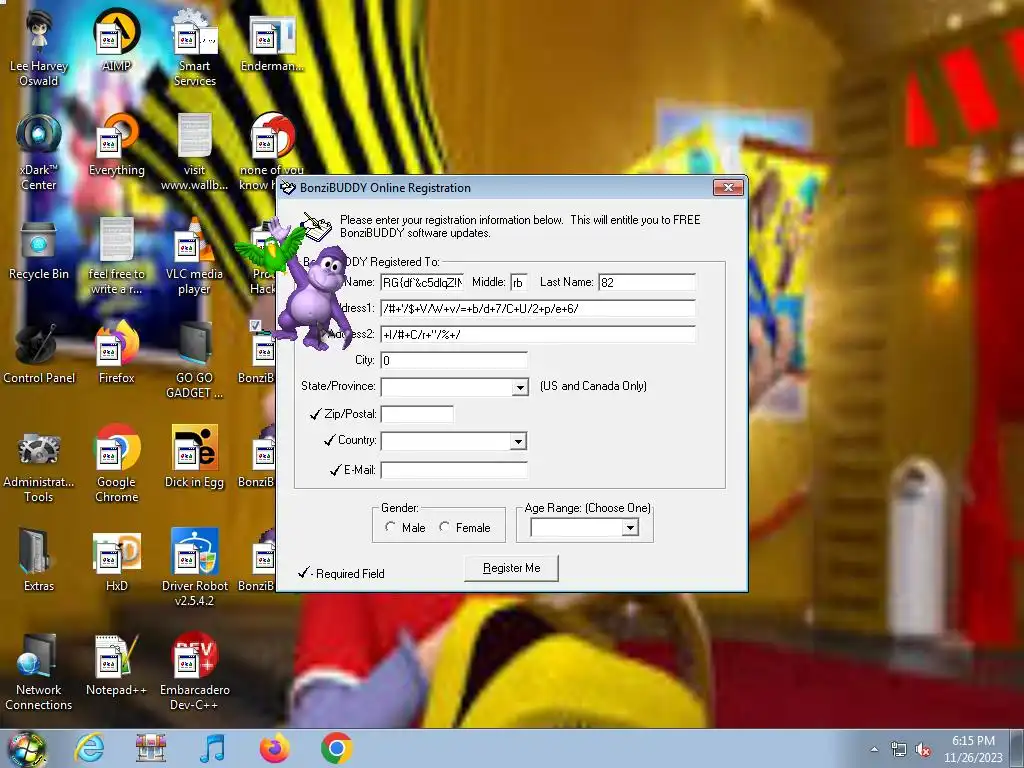Open the treasure chest taskbar icon

pos(150,748)
